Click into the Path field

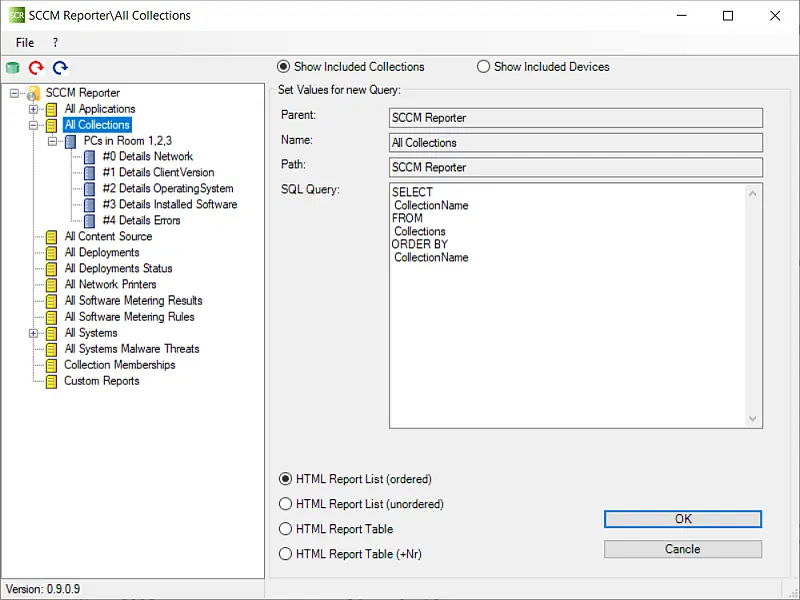click(576, 167)
